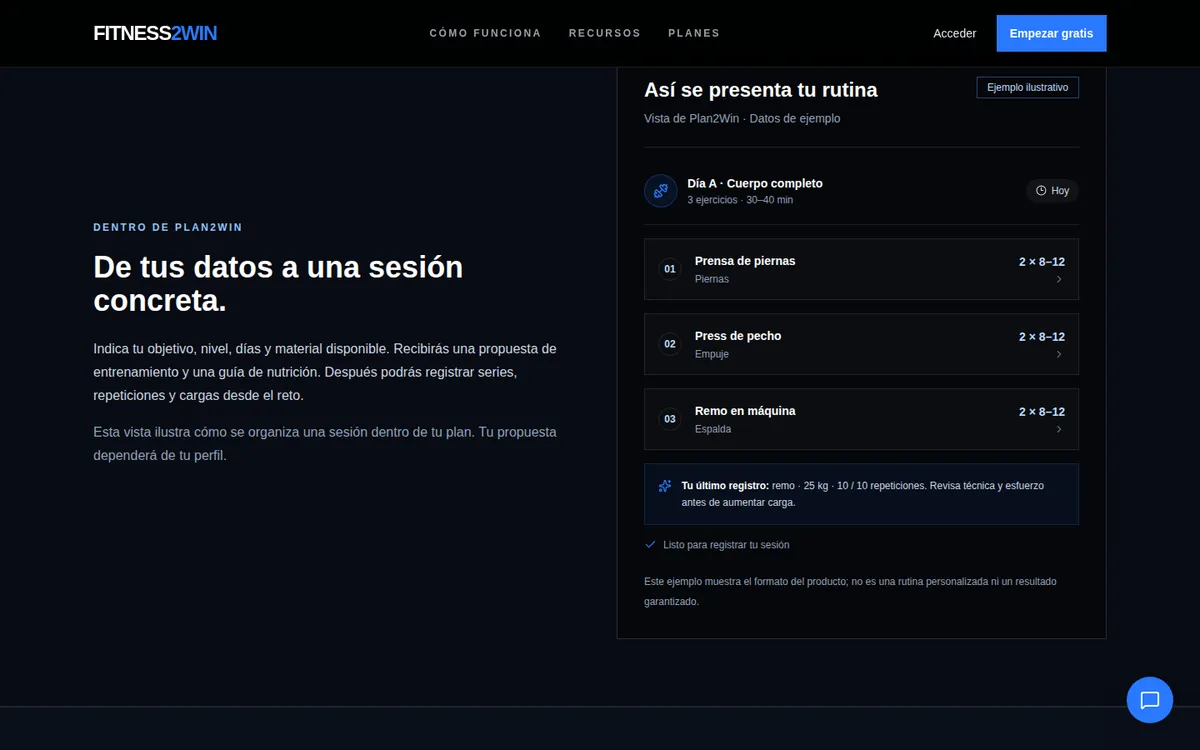
Task: Click the "Así se presenta tu rutina" heading
Action: 761,90
